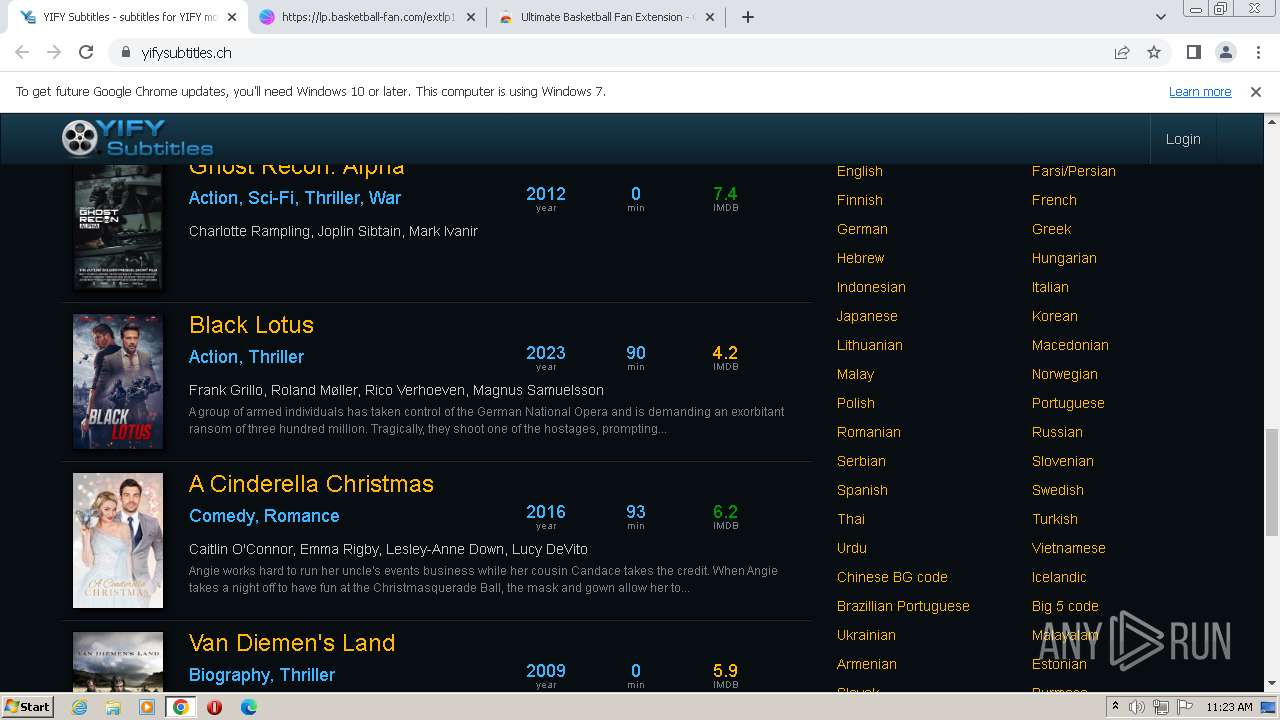This screenshot has width=1280, height=720.
Task: Click the Action Center flag icon
Action: [x=1183, y=707]
